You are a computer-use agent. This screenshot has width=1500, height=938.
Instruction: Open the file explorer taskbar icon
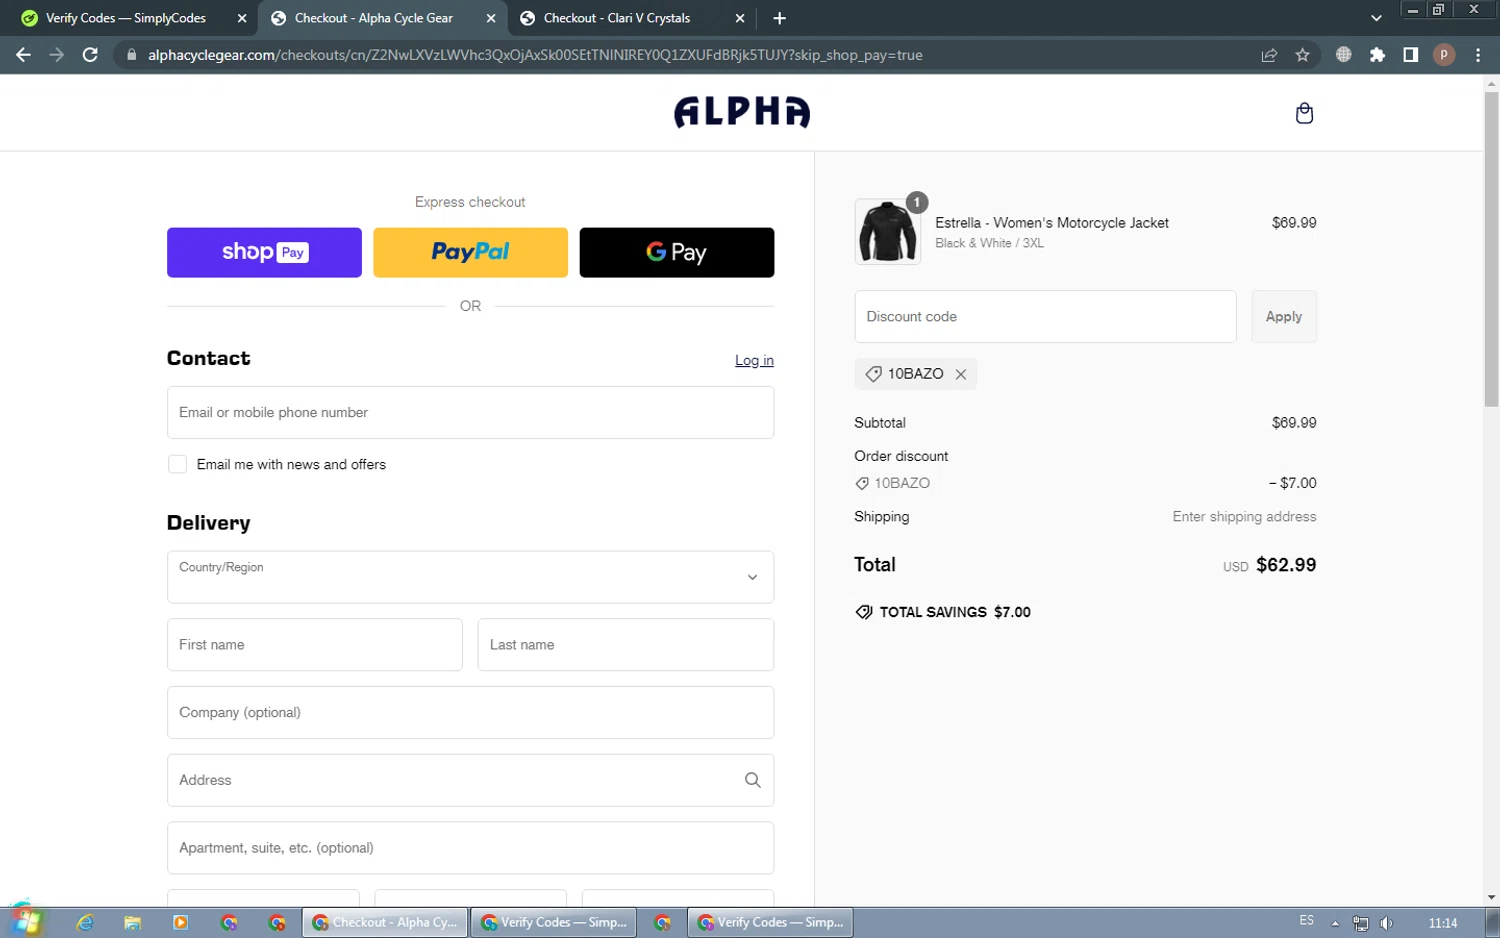132,923
